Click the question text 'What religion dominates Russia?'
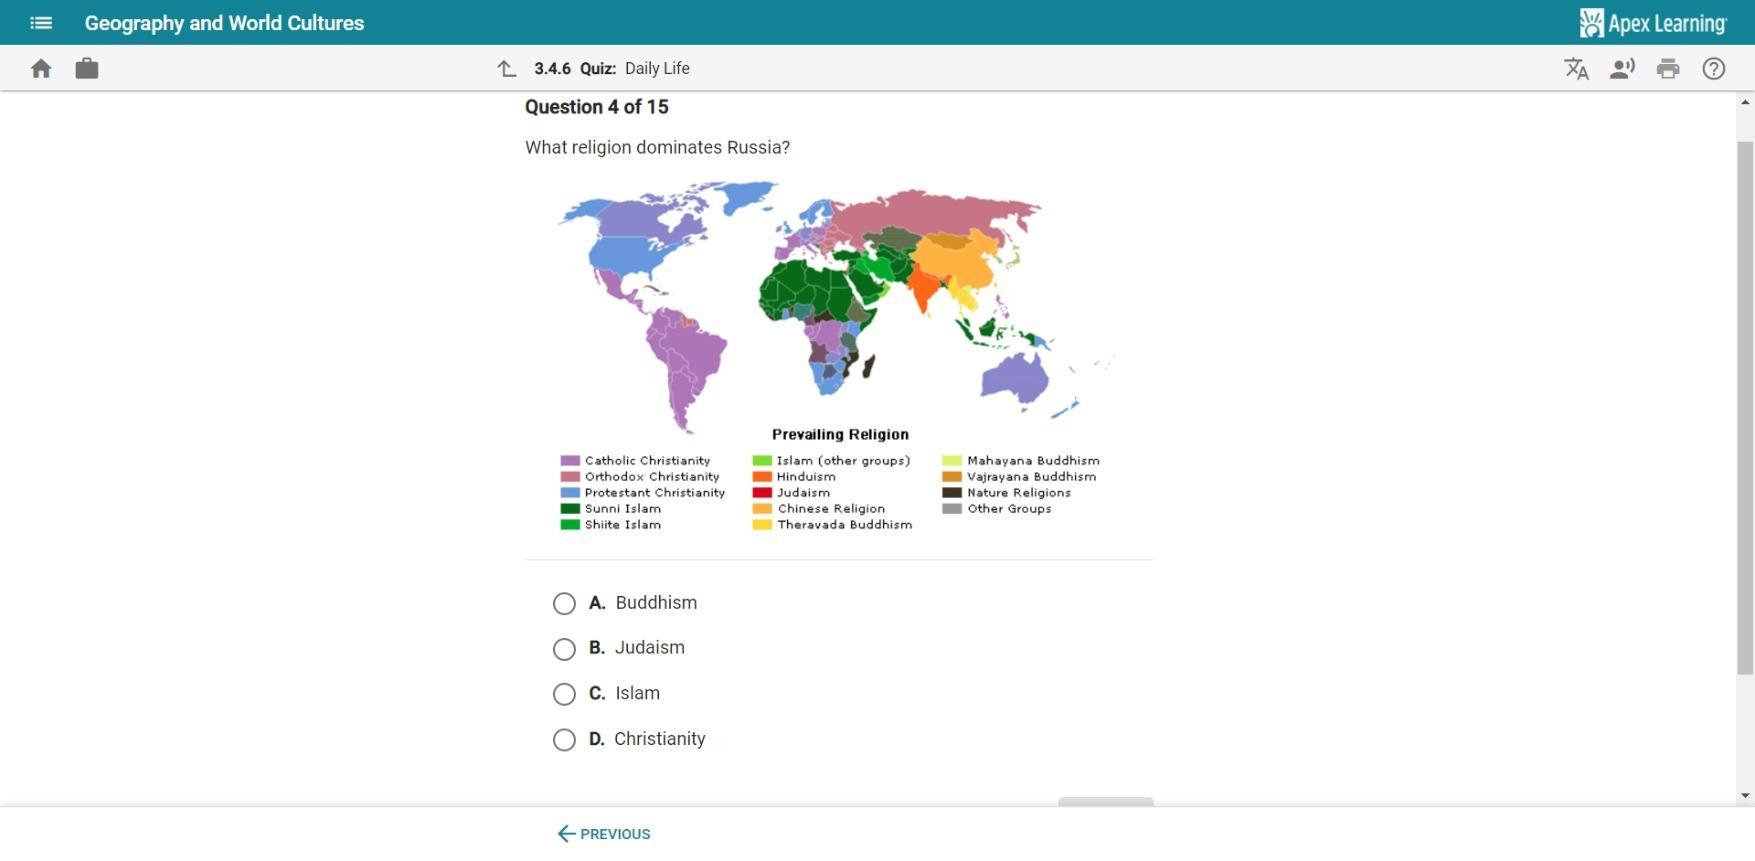This screenshot has height=861, width=1755. (x=658, y=148)
